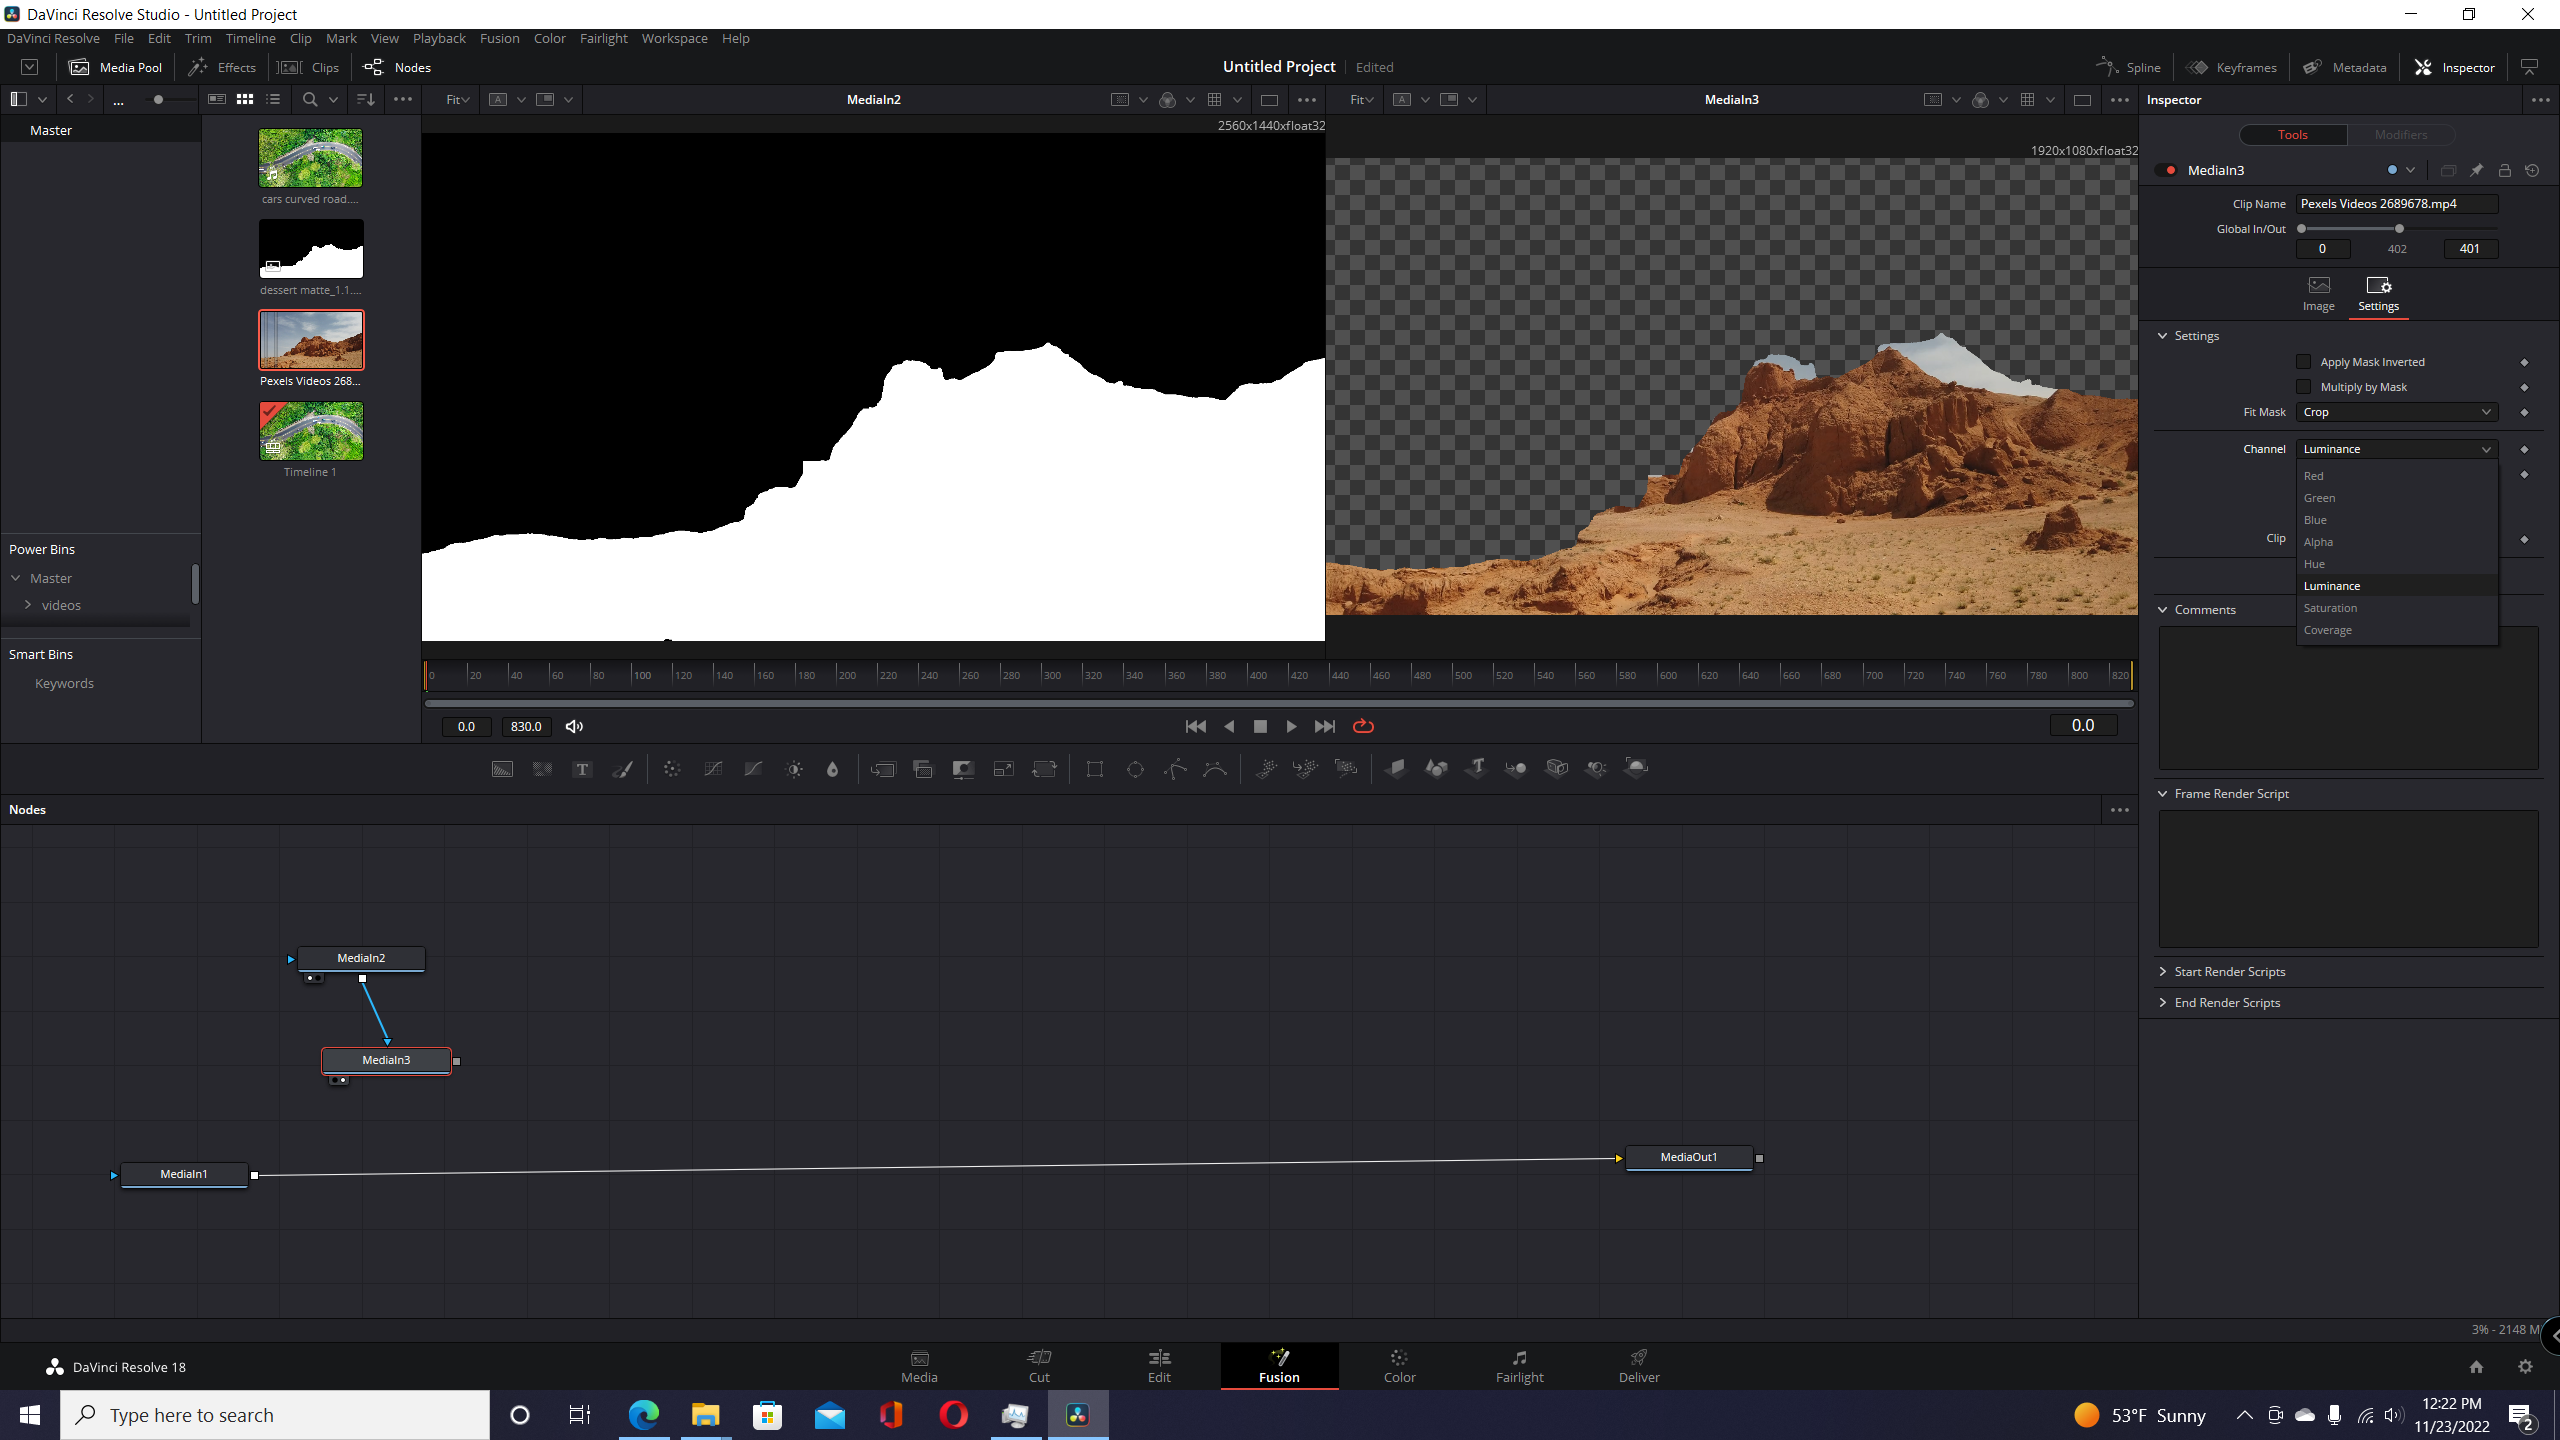Switch to the Image tab in Inspector
This screenshot has width=2560, height=1440.
click(2318, 294)
